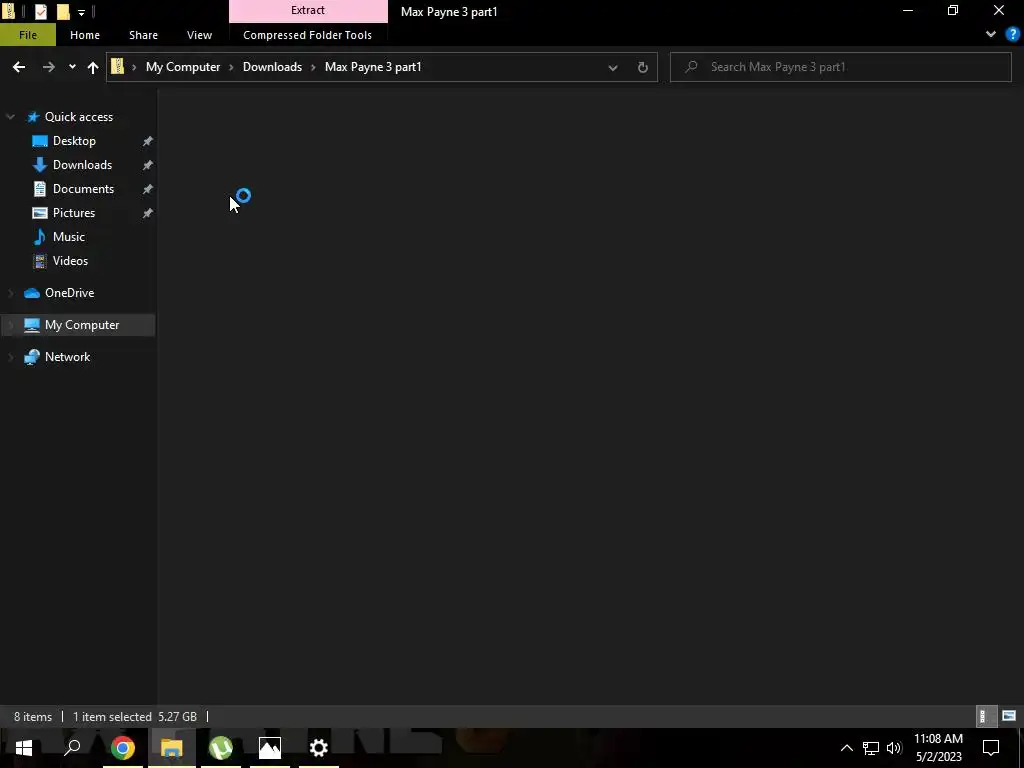
Task: Open address bar history dropdown
Action: point(613,67)
